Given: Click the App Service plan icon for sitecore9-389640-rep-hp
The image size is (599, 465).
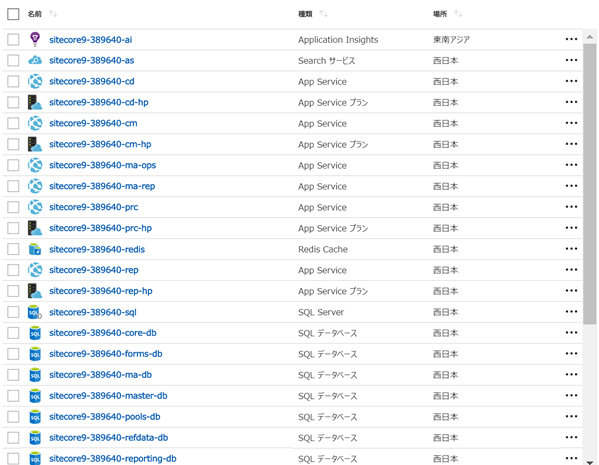Looking at the screenshot, I should coord(35,291).
